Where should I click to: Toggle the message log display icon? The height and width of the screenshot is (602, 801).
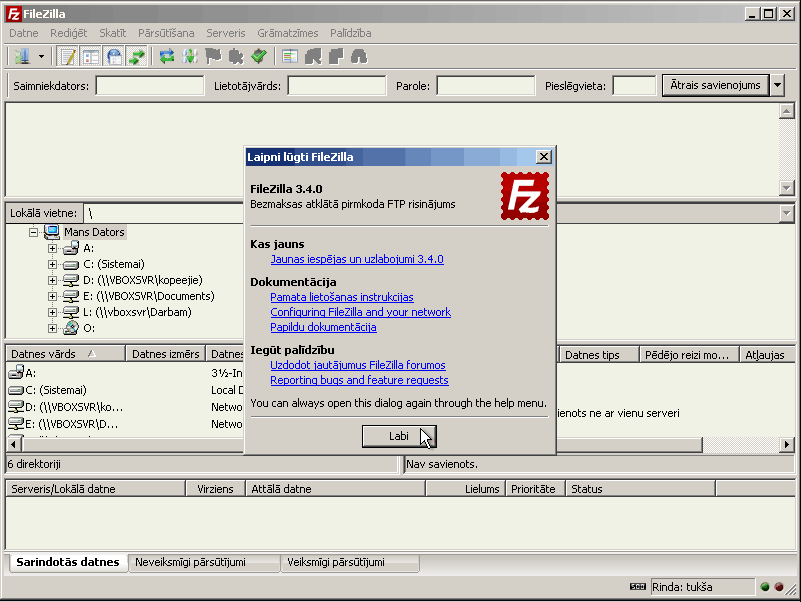[68, 56]
